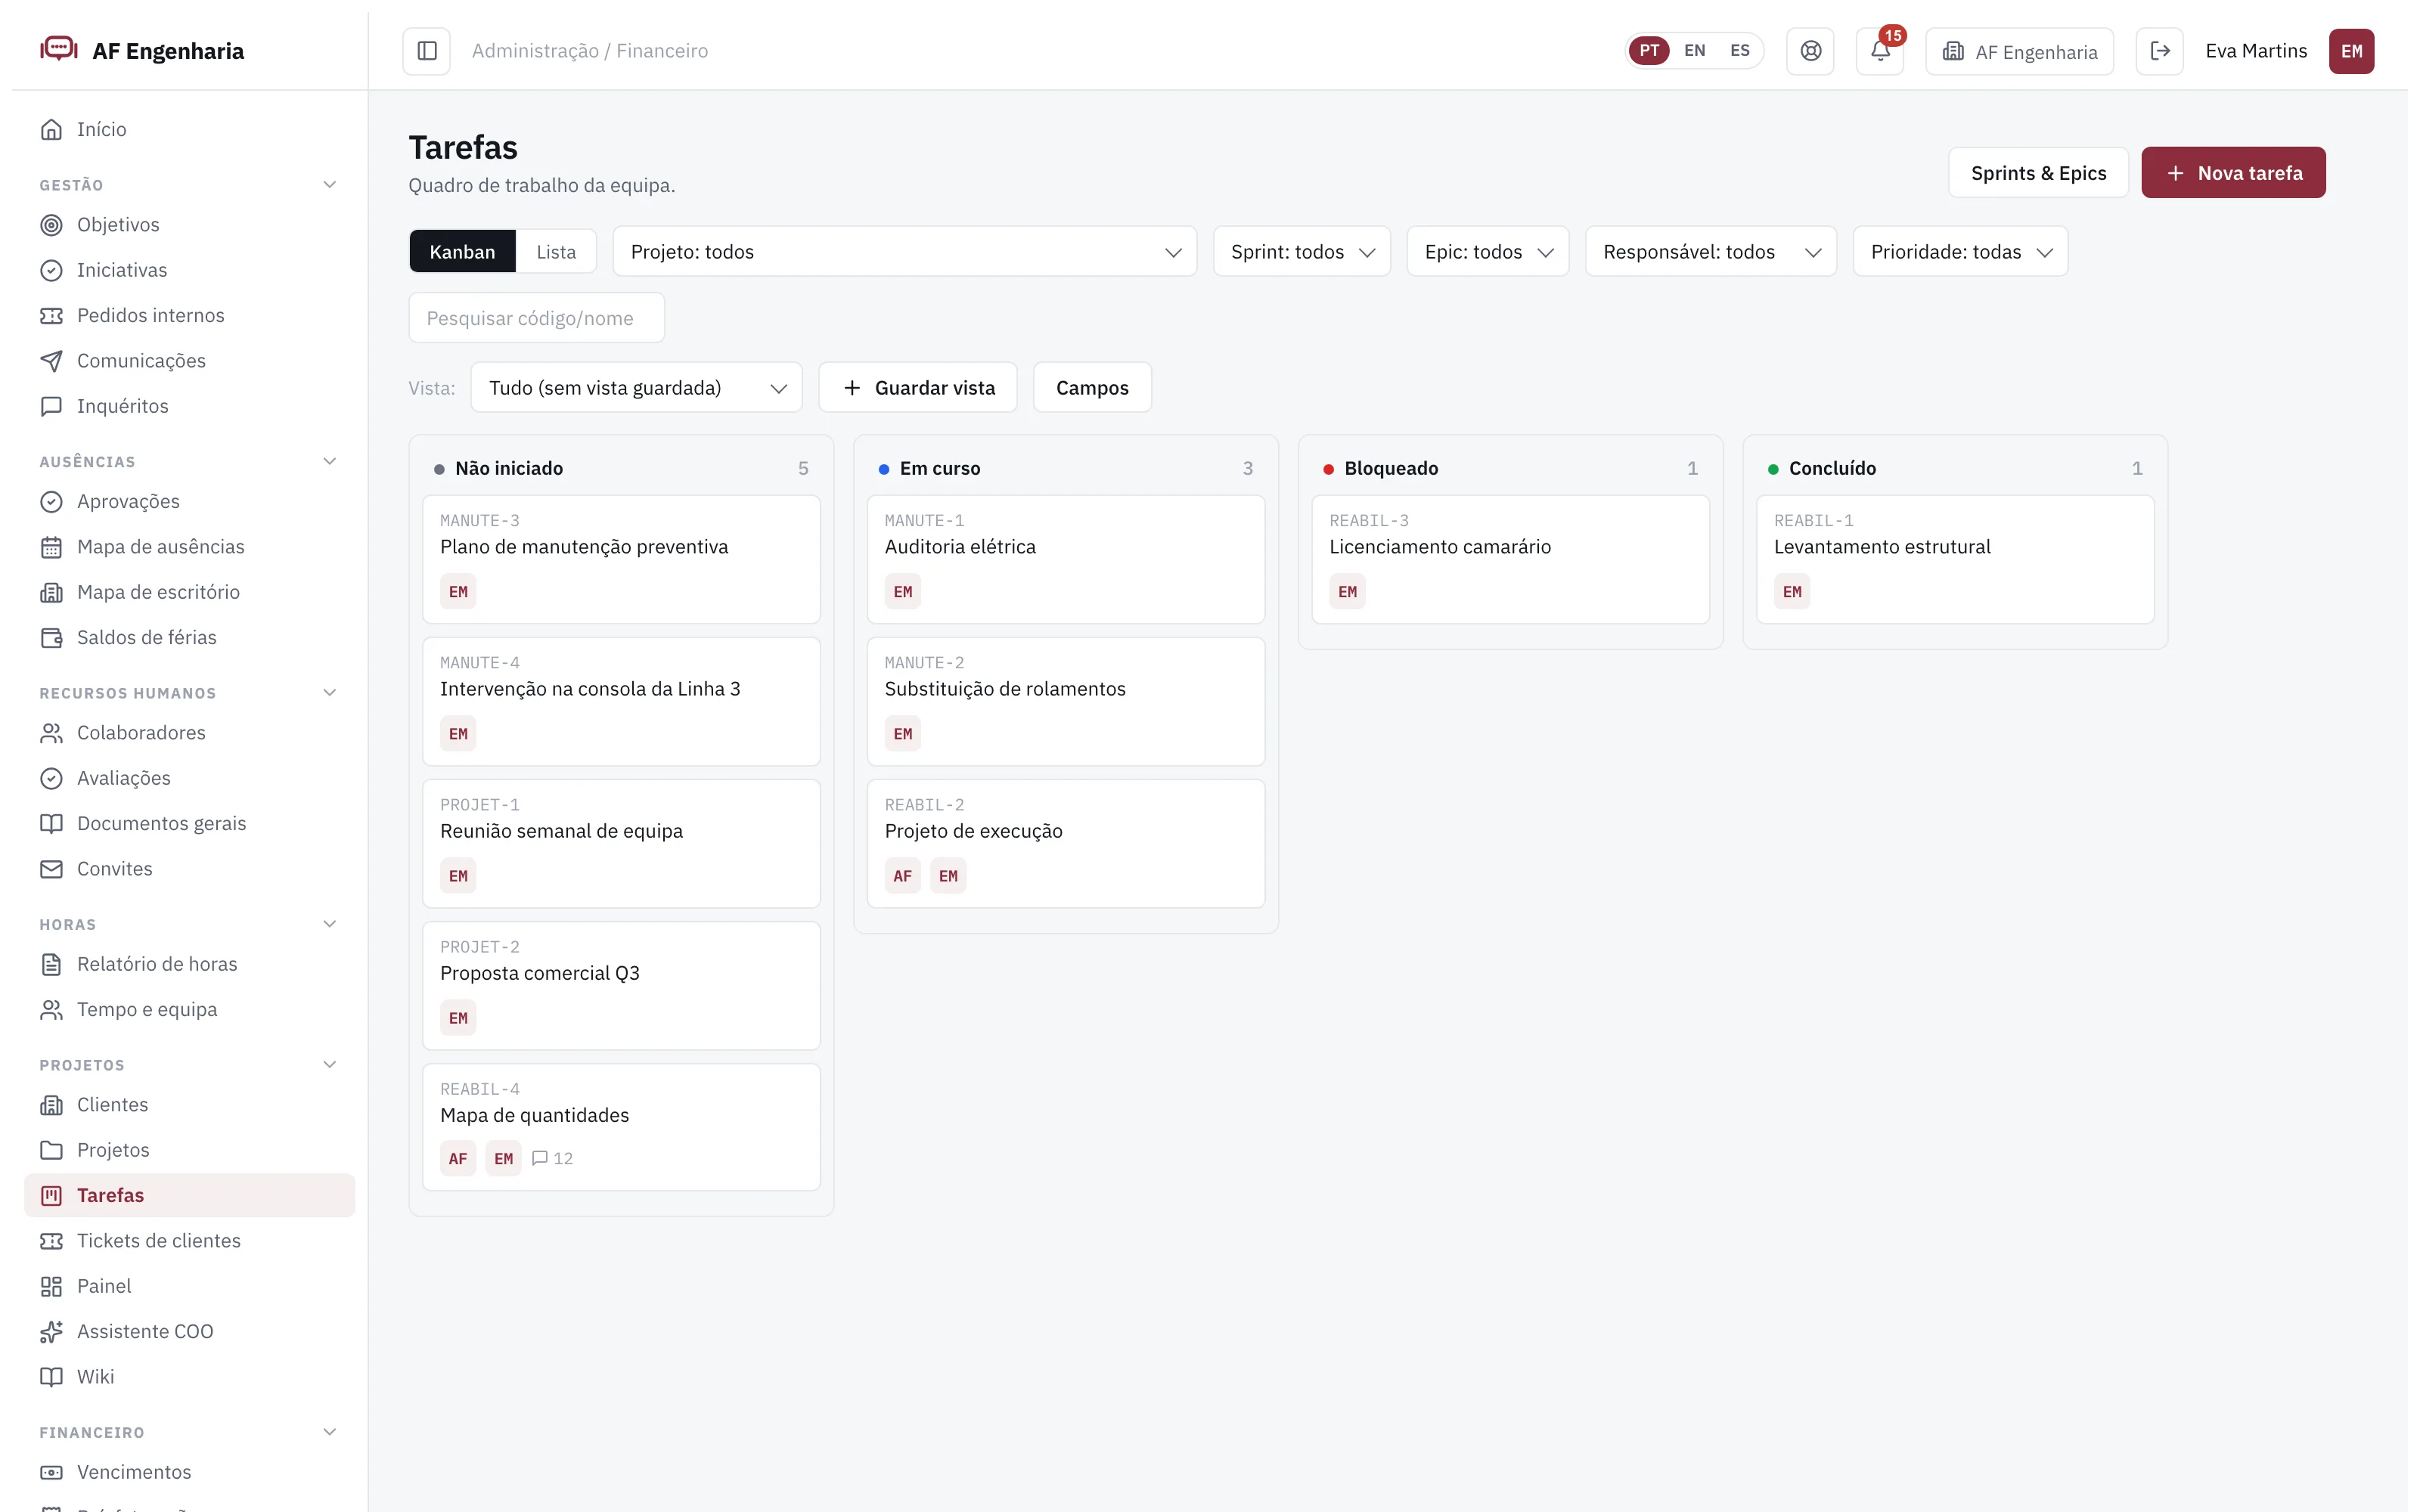Open Aprovações in sidebar
Image resolution: width=2420 pixels, height=1512 pixels.
click(189, 502)
